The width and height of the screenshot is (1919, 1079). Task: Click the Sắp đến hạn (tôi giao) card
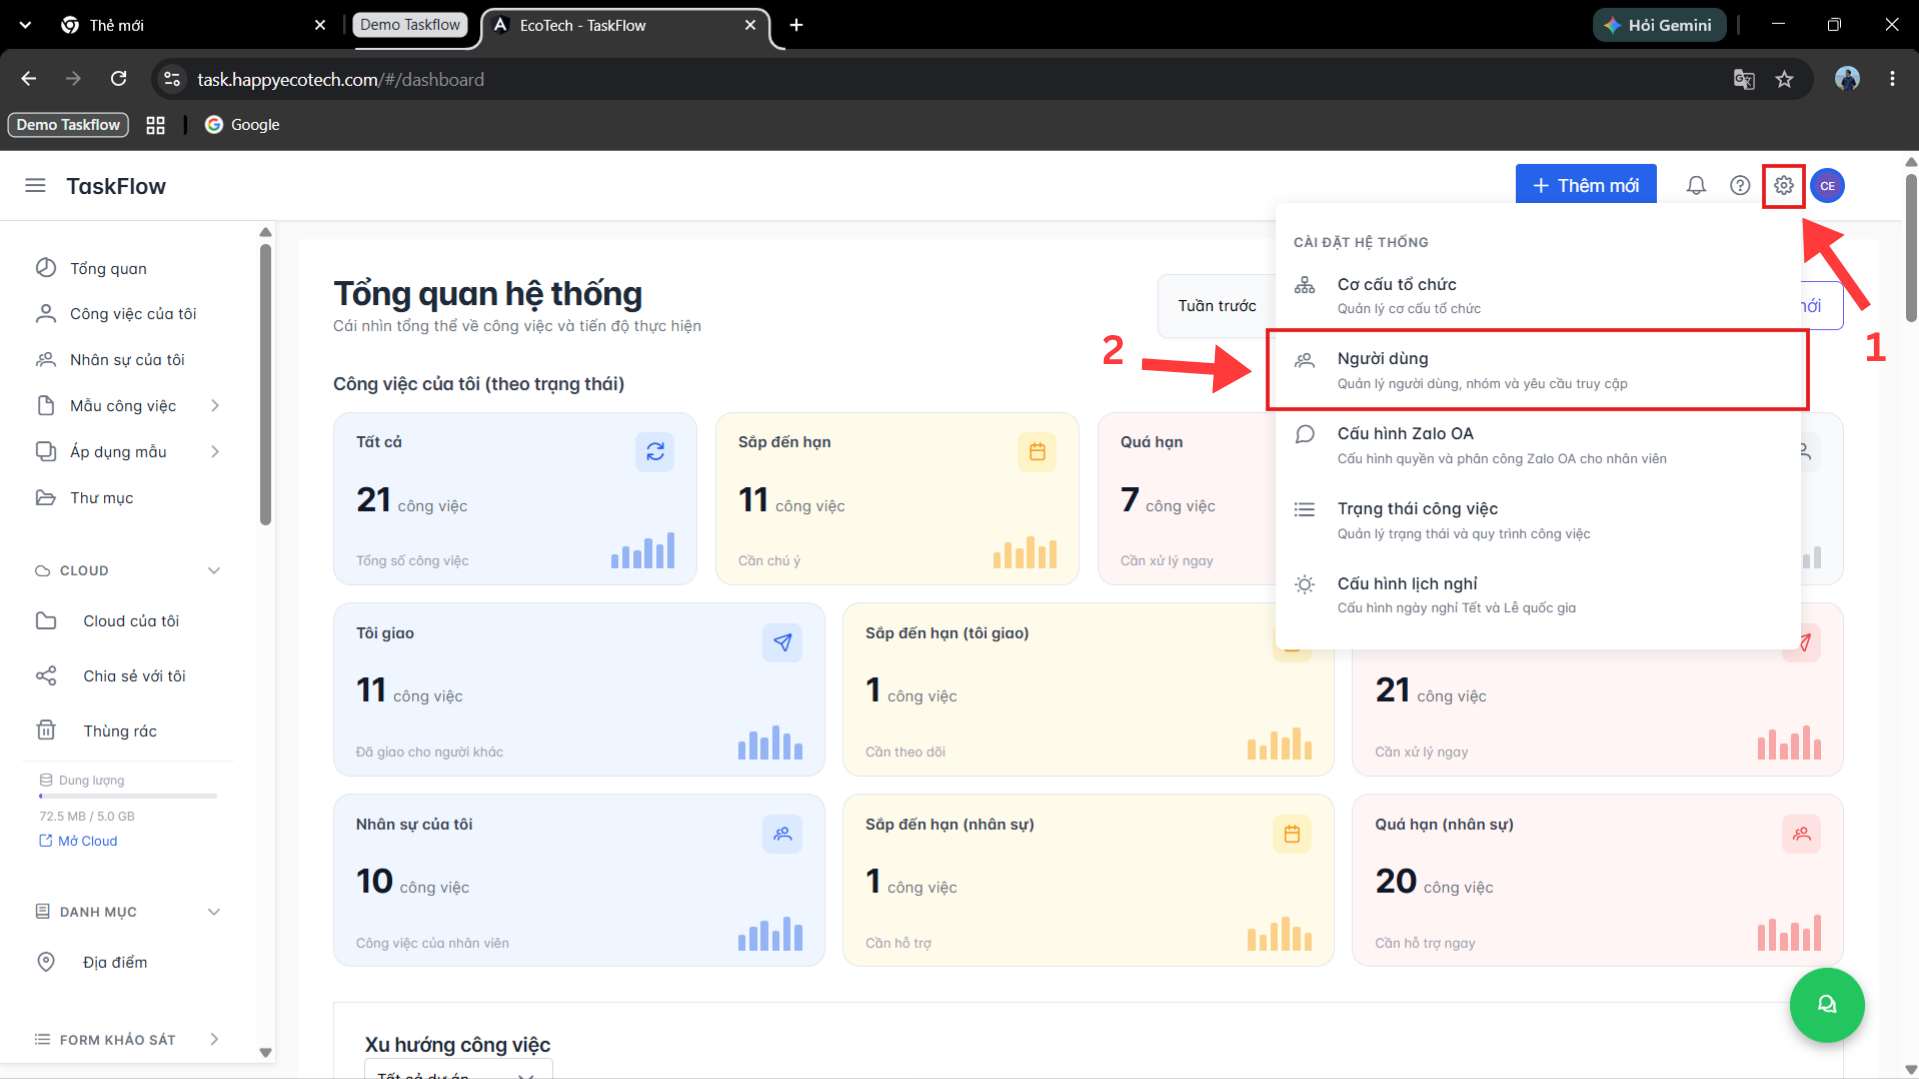pyautogui.click(x=1088, y=690)
